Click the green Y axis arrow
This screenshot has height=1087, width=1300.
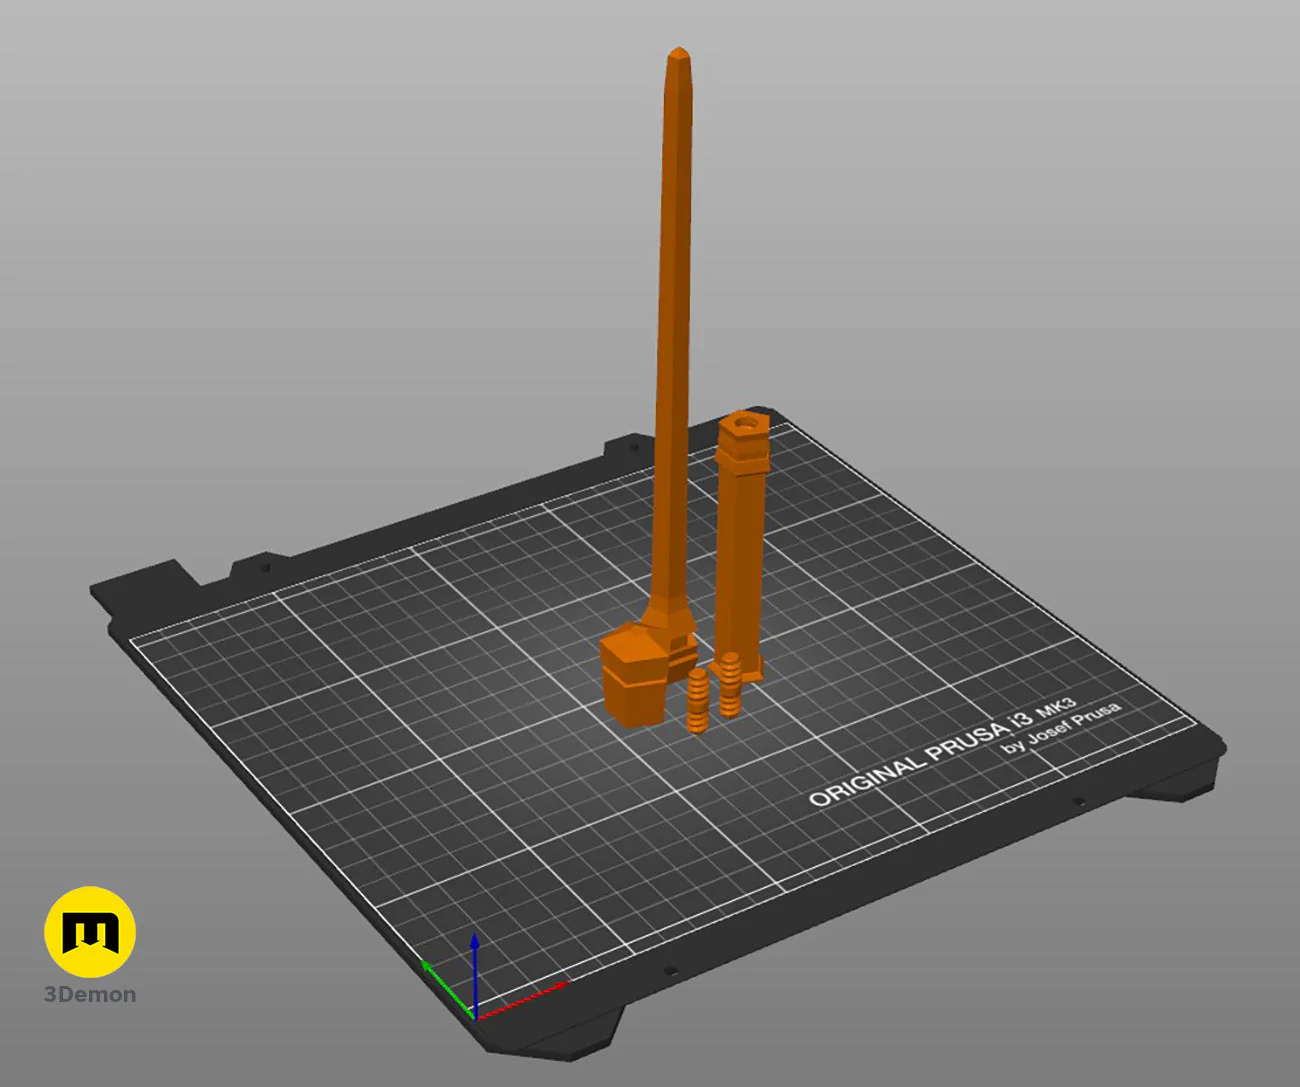coord(447,989)
